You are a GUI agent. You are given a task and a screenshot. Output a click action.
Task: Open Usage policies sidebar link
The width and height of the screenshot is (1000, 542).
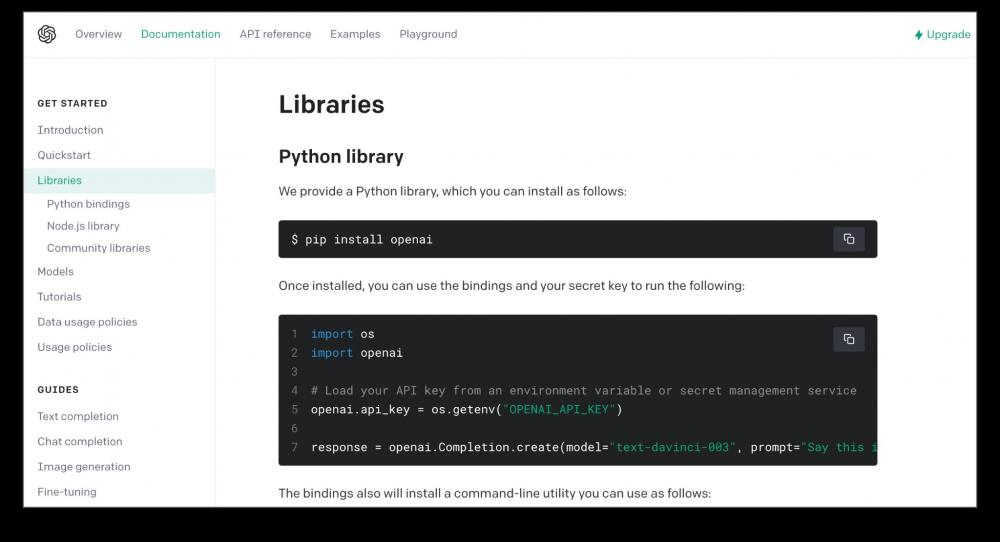[x=75, y=347]
